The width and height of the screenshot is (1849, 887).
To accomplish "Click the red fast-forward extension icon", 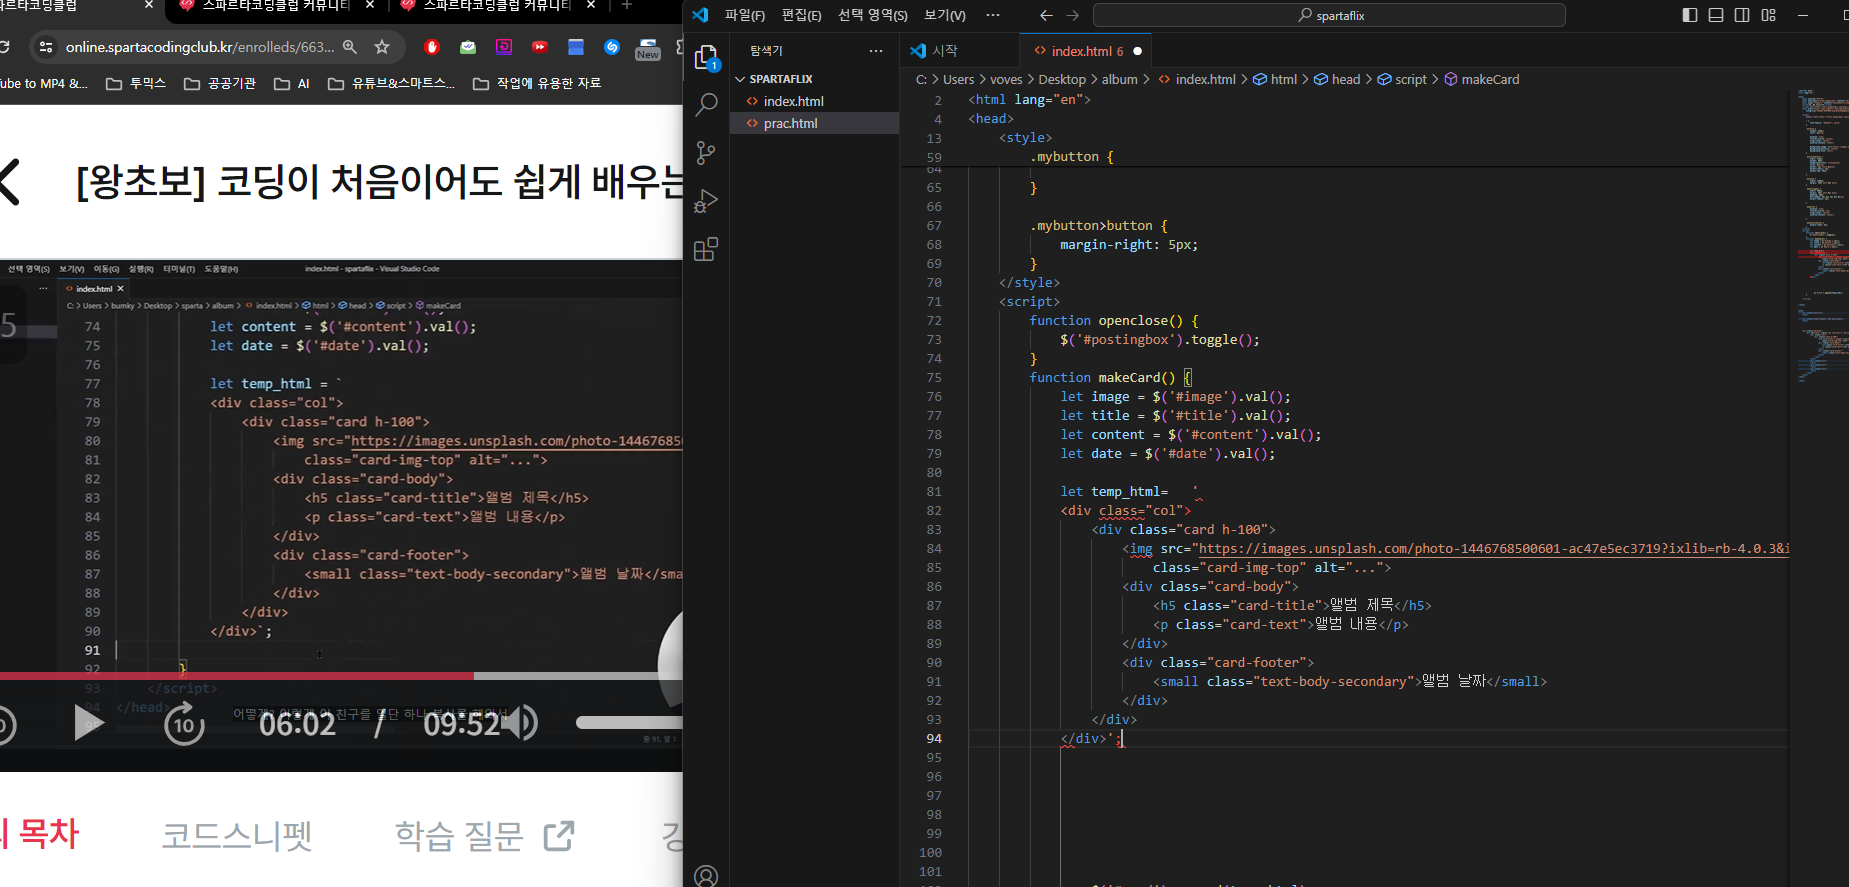I will point(540,47).
